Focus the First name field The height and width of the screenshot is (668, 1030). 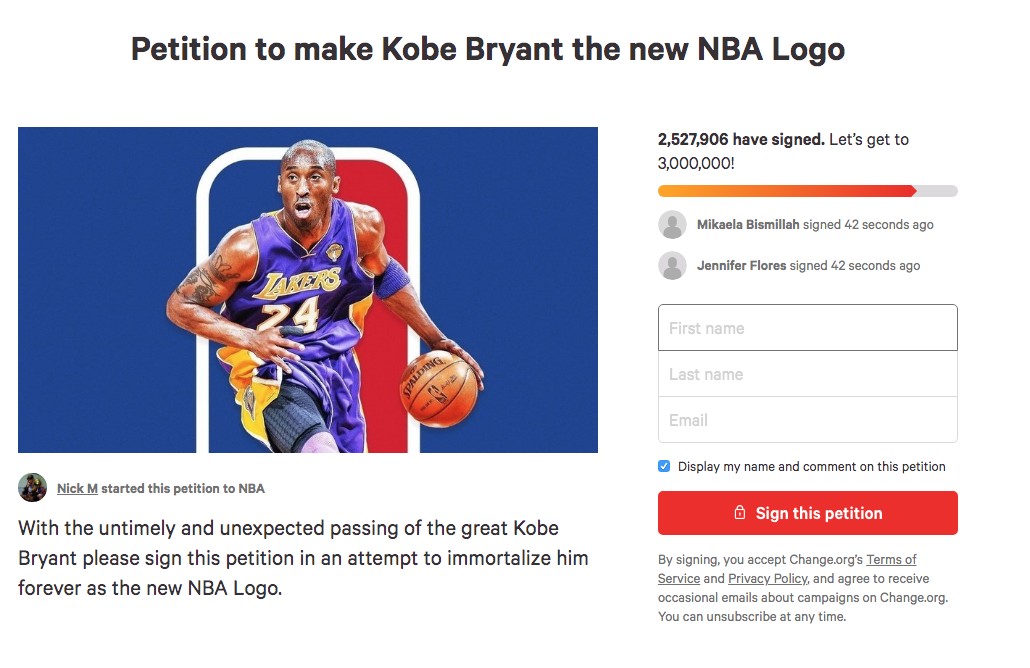click(x=807, y=328)
